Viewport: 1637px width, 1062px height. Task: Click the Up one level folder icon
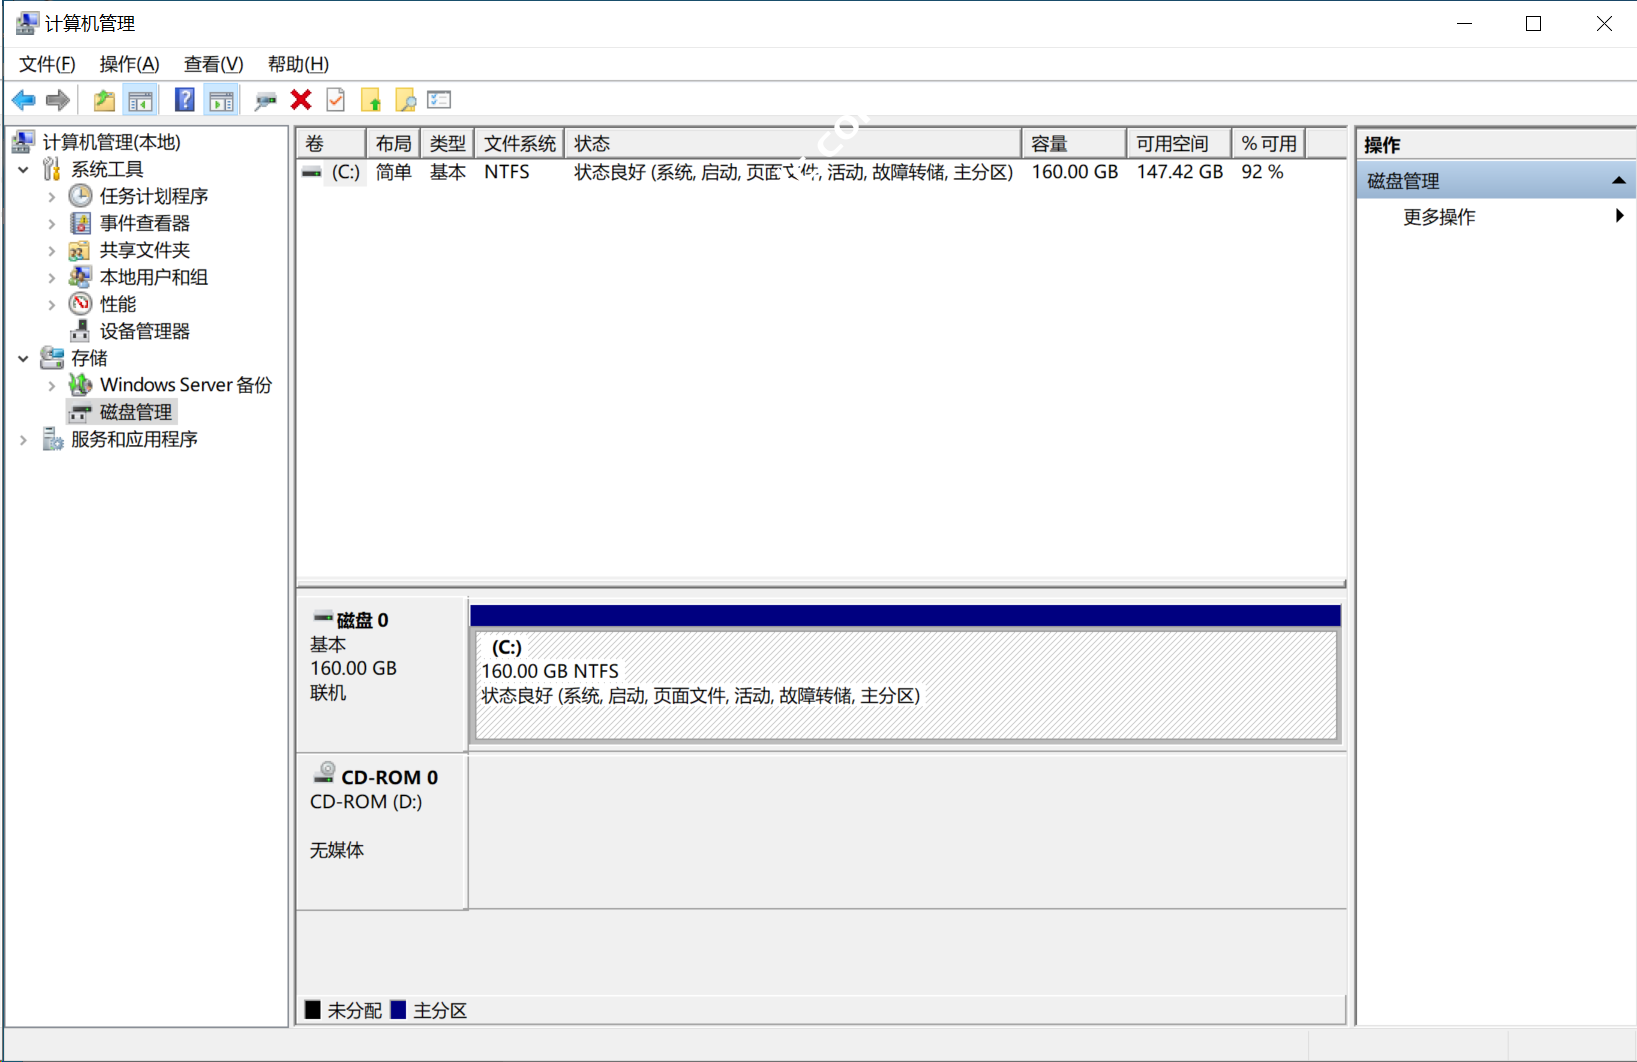[x=104, y=100]
